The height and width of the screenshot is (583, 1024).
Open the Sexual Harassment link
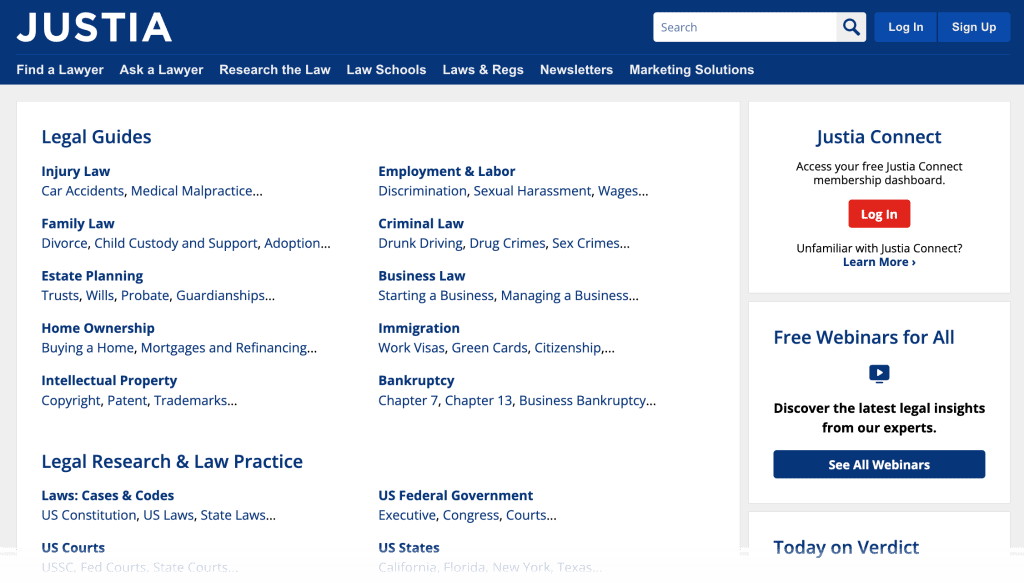coord(532,191)
